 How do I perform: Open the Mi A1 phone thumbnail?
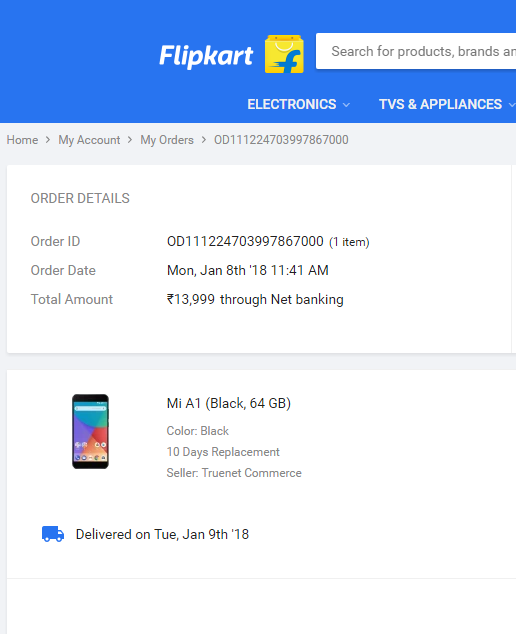click(x=90, y=431)
